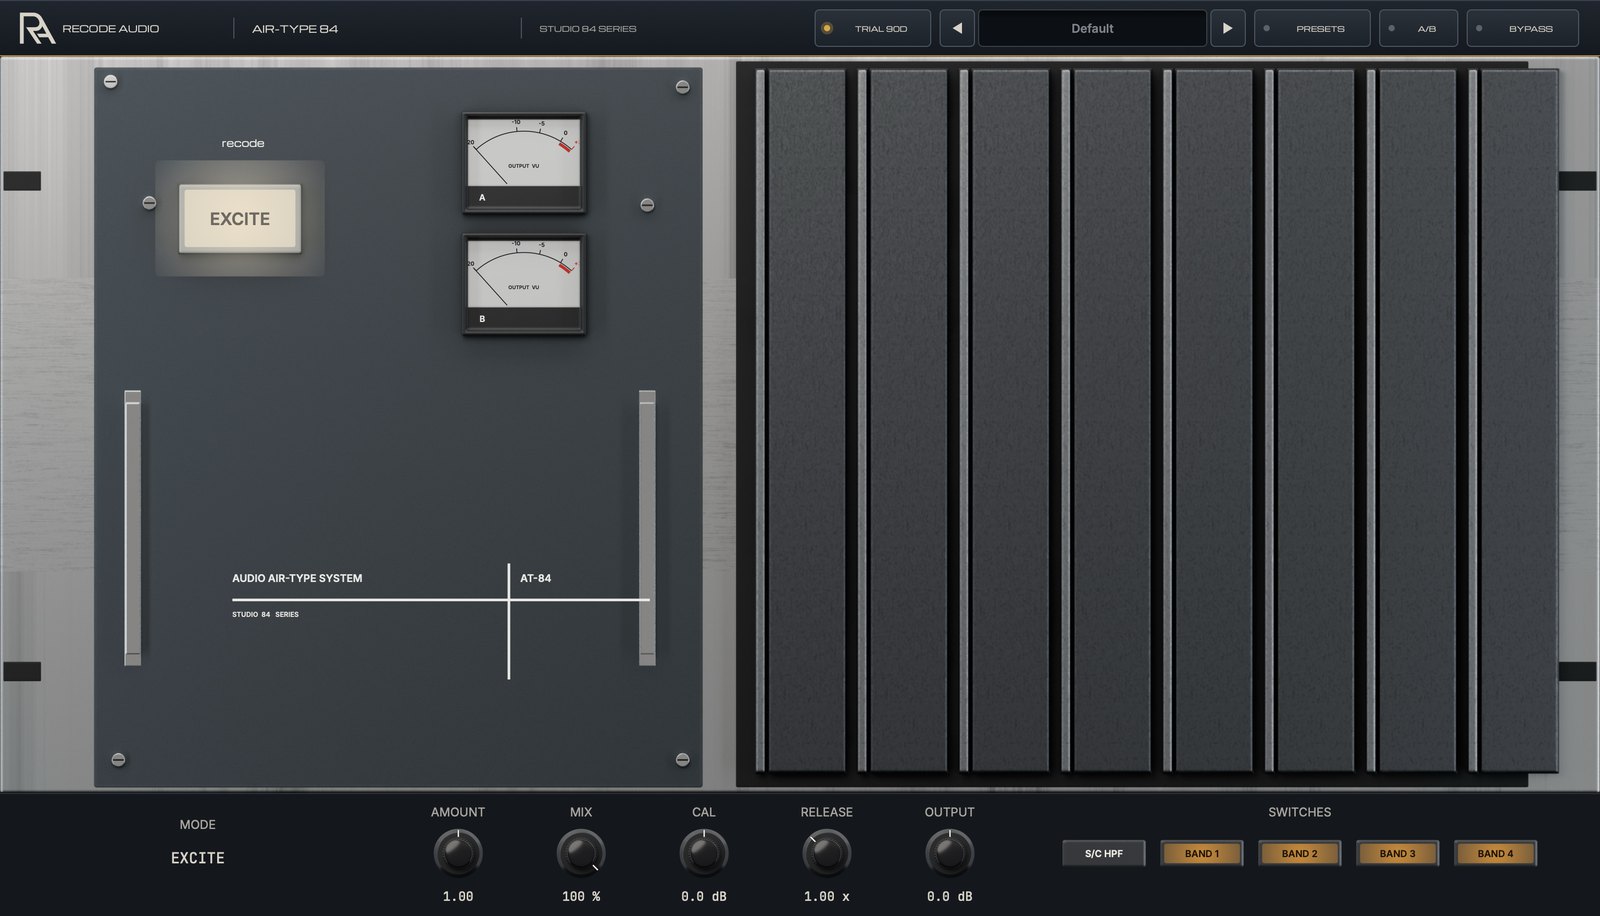Toggle the BYPASS button
The image size is (1600, 916).
(1522, 28)
